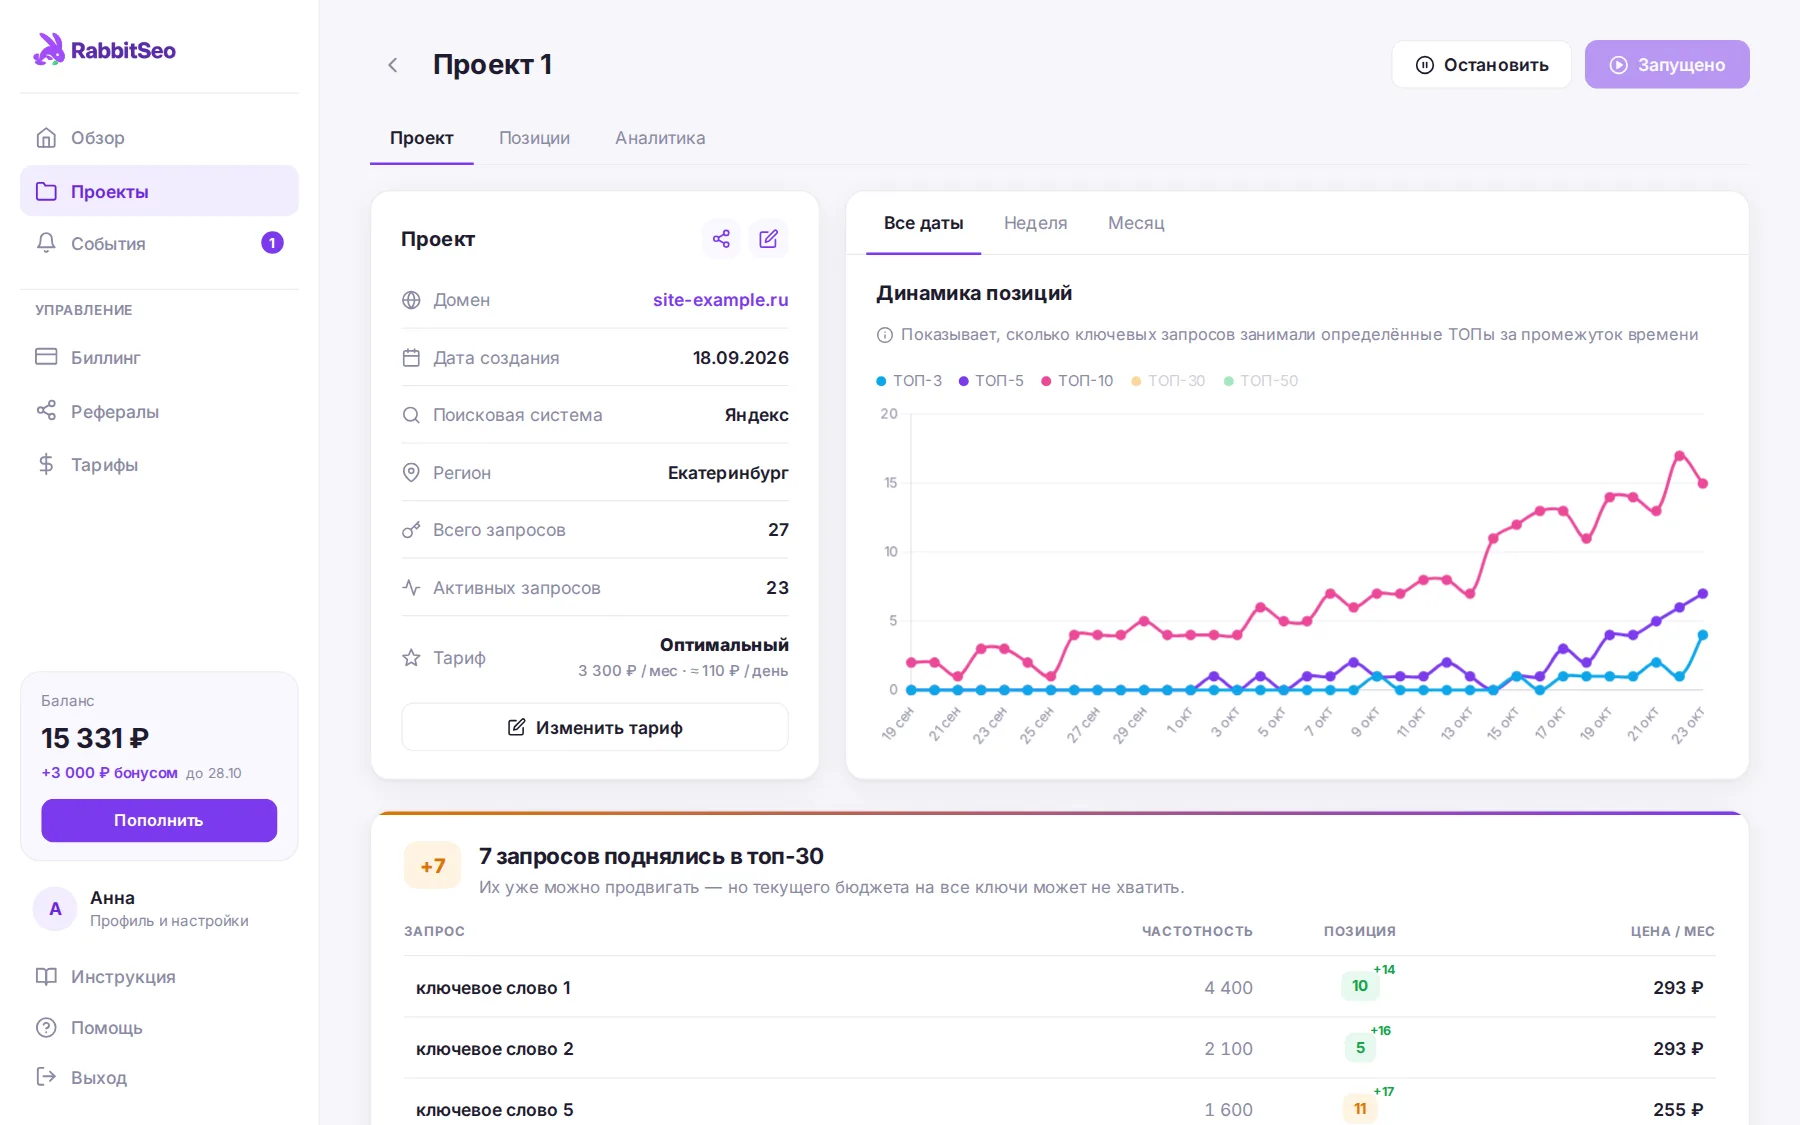Click the События notification badge 1
This screenshot has width=1800, height=1125.
(x=272, y=243)
